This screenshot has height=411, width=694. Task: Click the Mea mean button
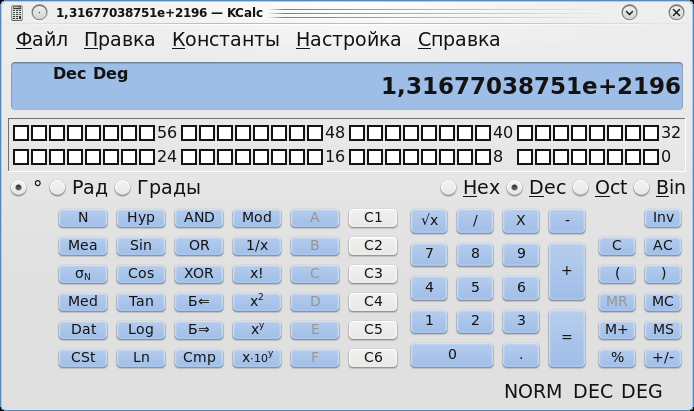tap(83, 246)
